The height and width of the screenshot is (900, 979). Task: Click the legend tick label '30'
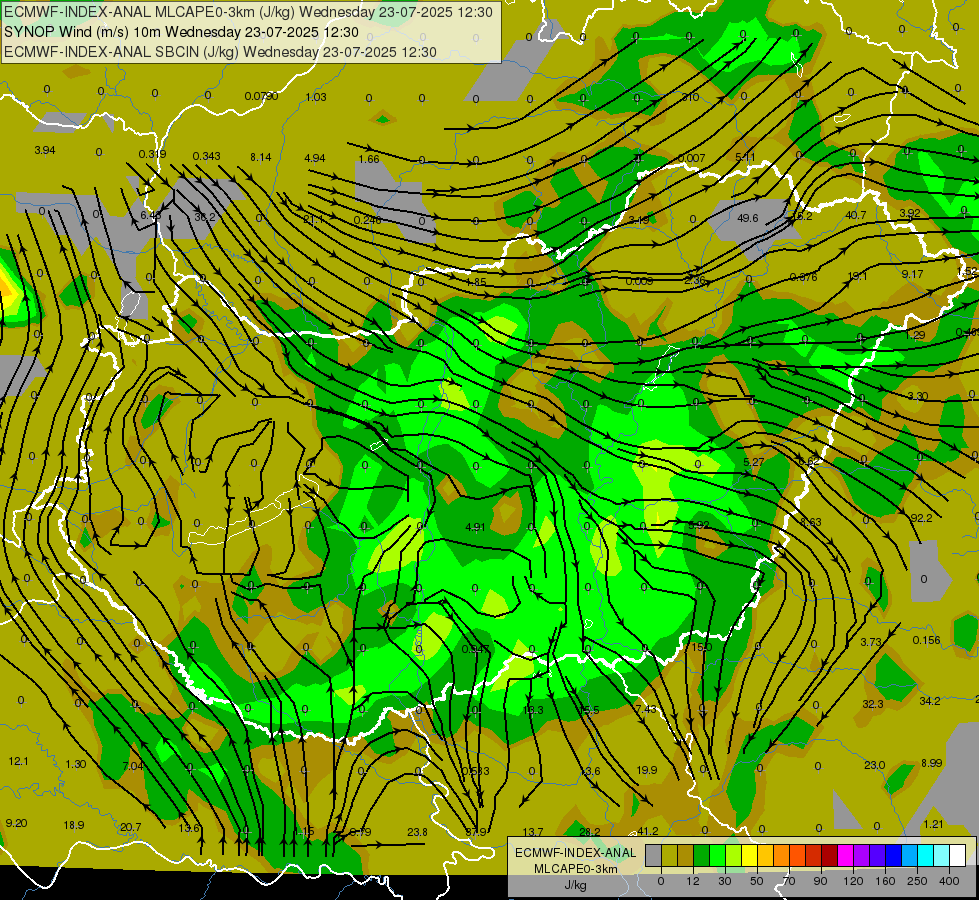point(725,881)
